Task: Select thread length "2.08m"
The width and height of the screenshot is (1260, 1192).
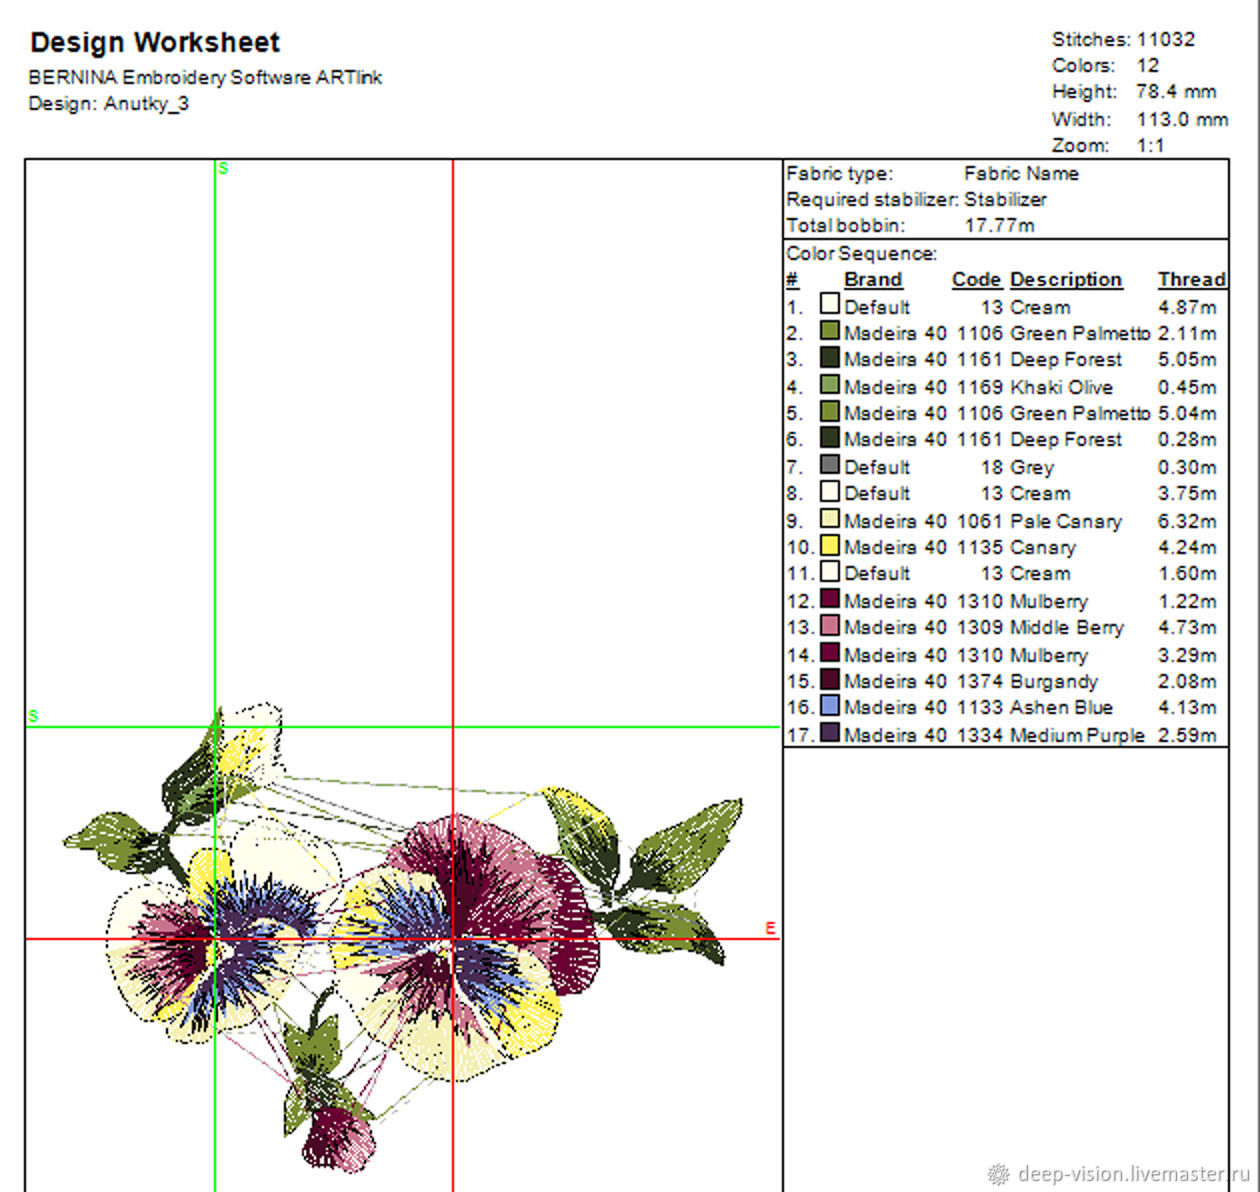Action: pyautogui.click(x=1187, y=682)
